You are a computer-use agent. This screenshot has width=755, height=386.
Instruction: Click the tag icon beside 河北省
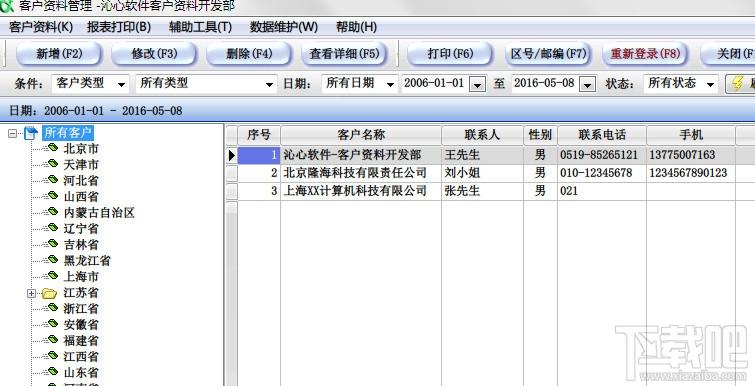[x=52, y=180]
